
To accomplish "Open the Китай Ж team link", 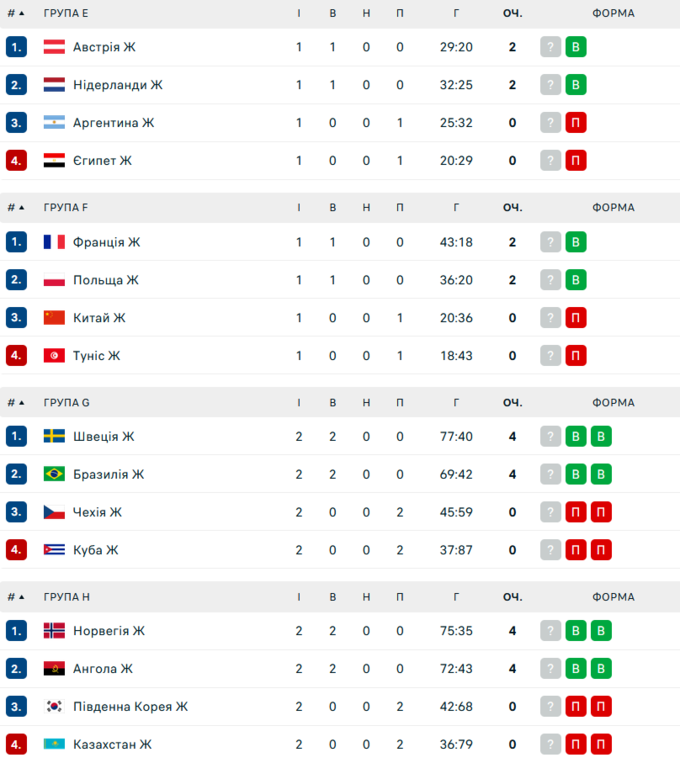I will coord(99,318).
